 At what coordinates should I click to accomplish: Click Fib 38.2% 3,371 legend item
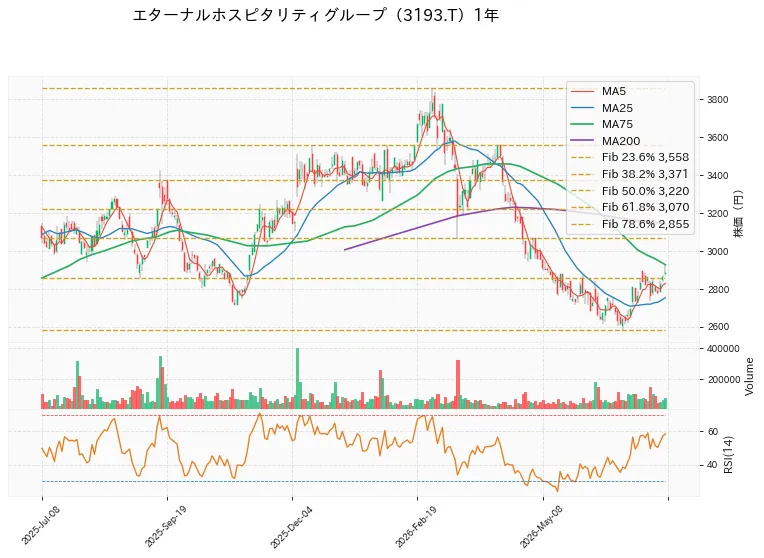click(x=630, y=174)
